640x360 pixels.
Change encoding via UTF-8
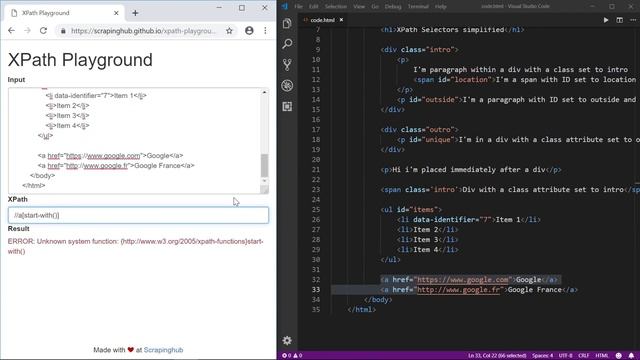(565, 356)
